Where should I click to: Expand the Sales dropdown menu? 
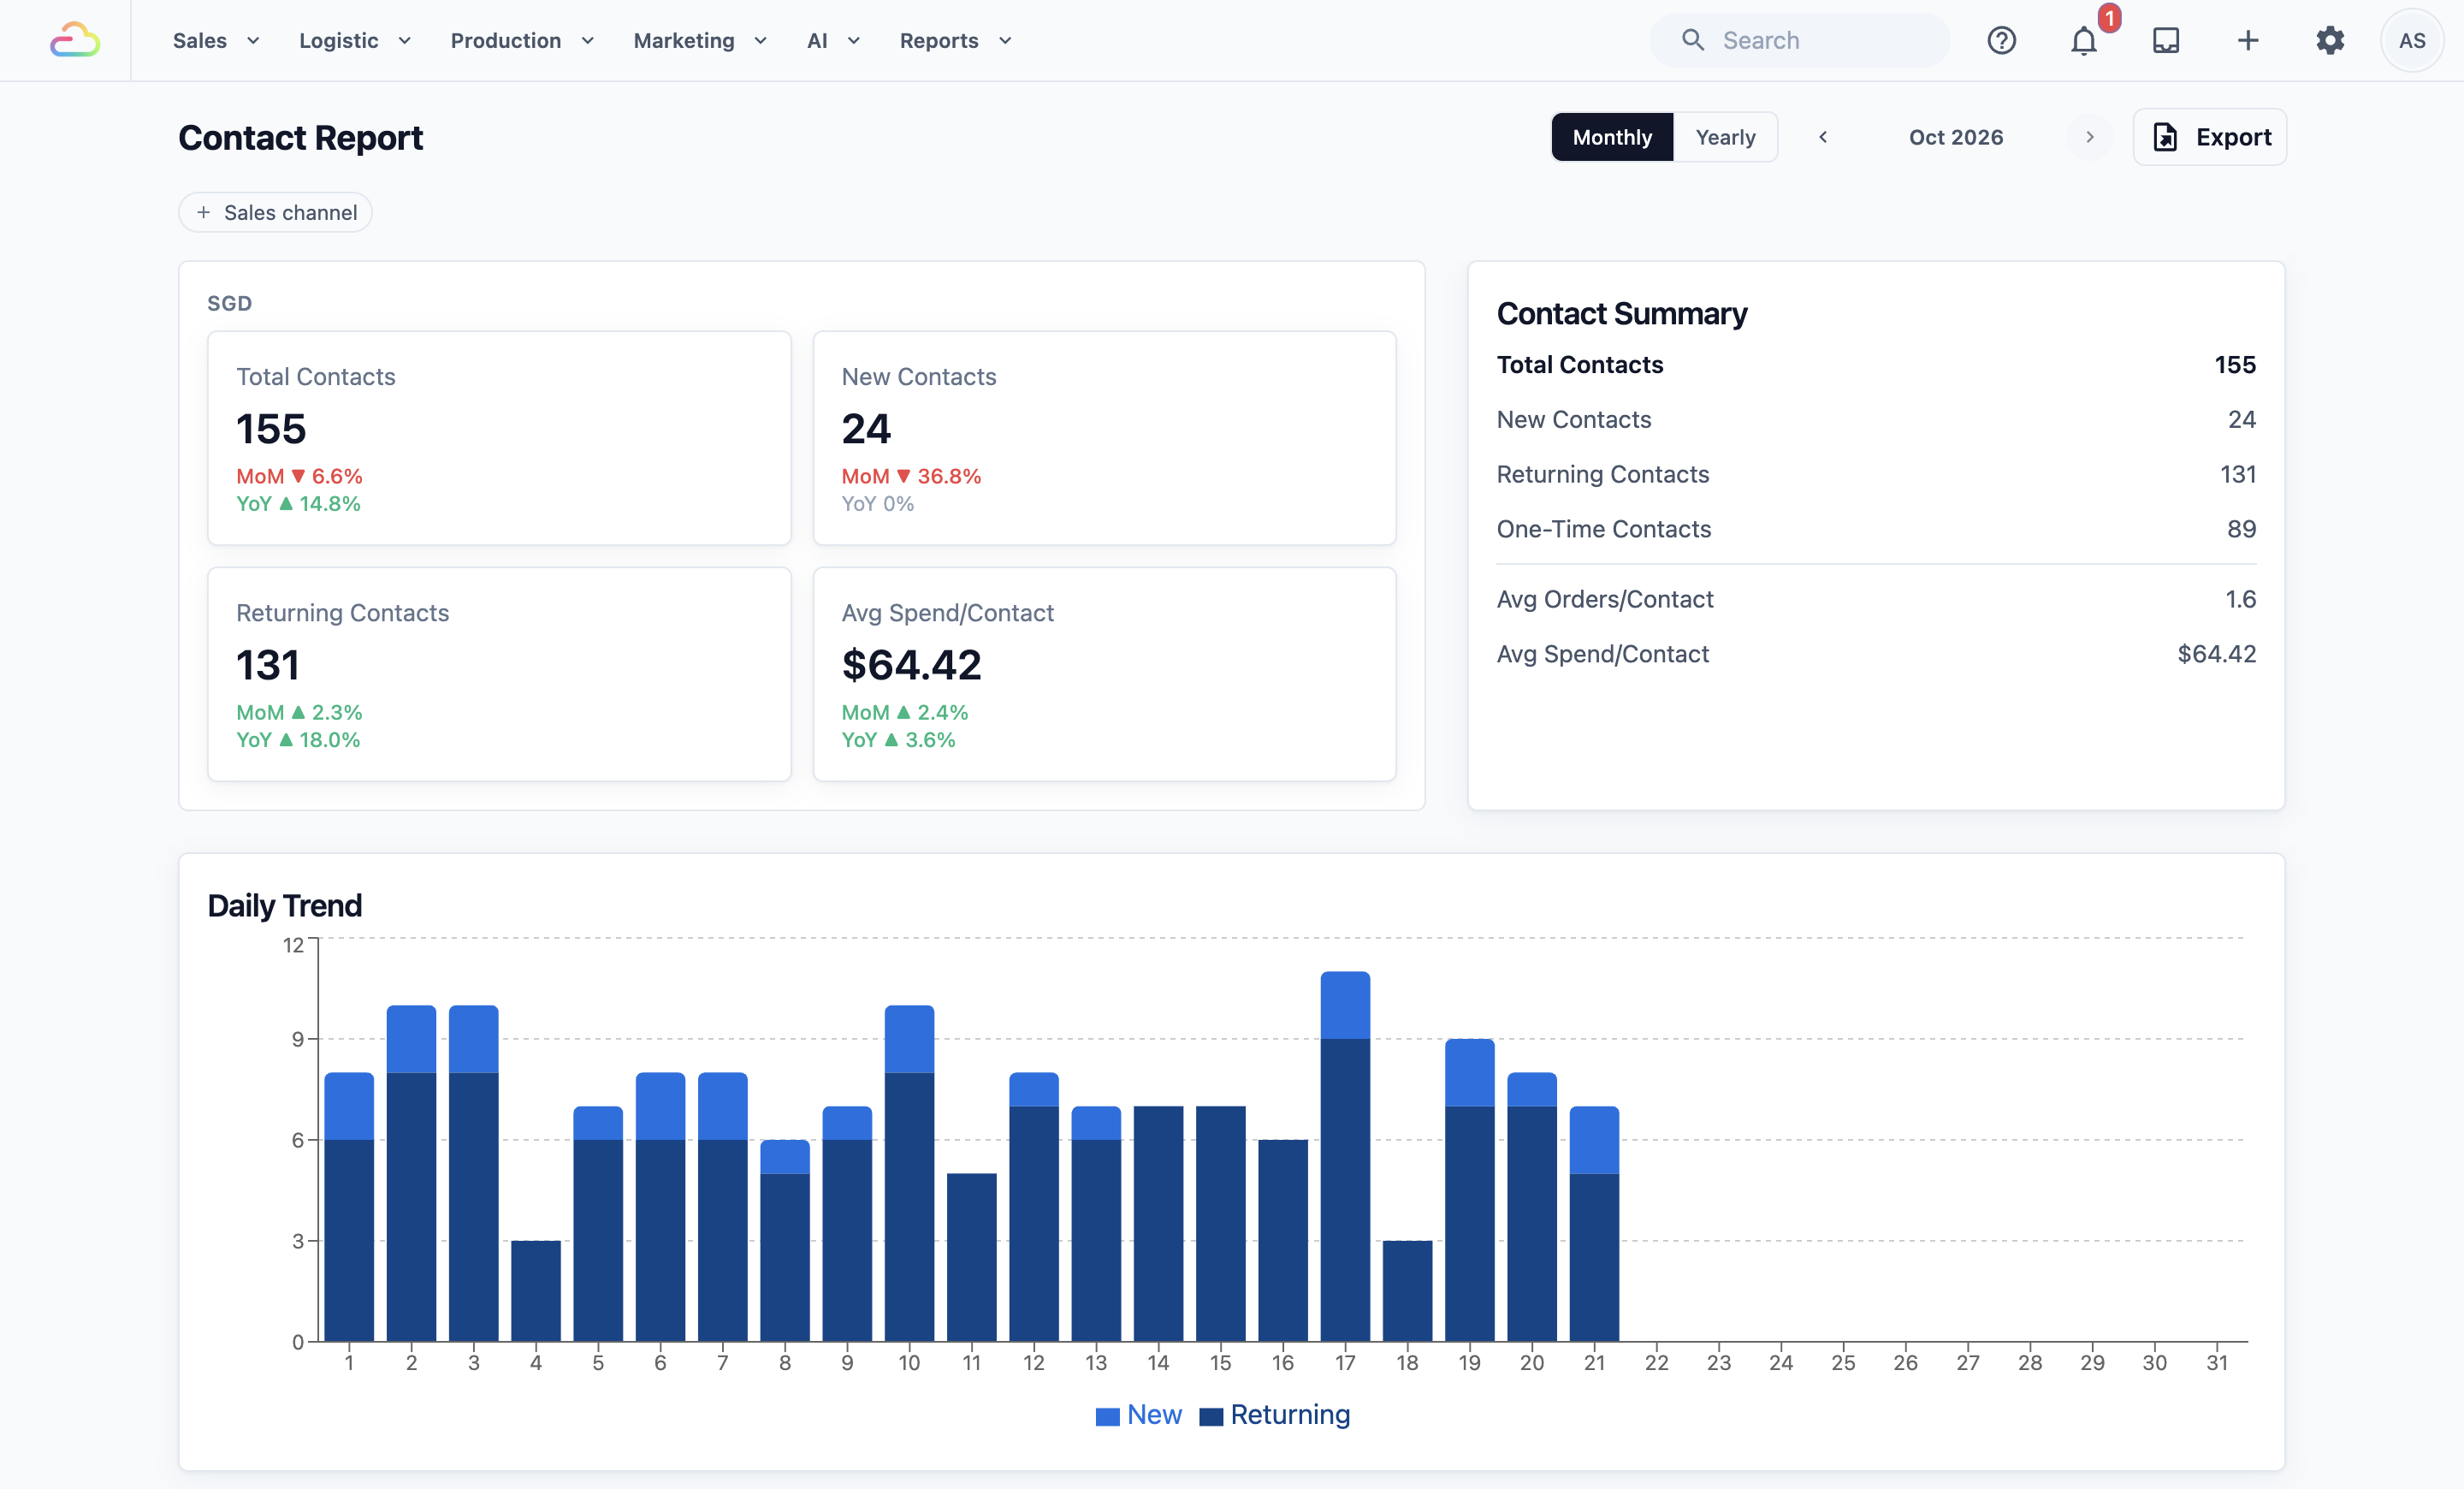(x=216, y=40)
